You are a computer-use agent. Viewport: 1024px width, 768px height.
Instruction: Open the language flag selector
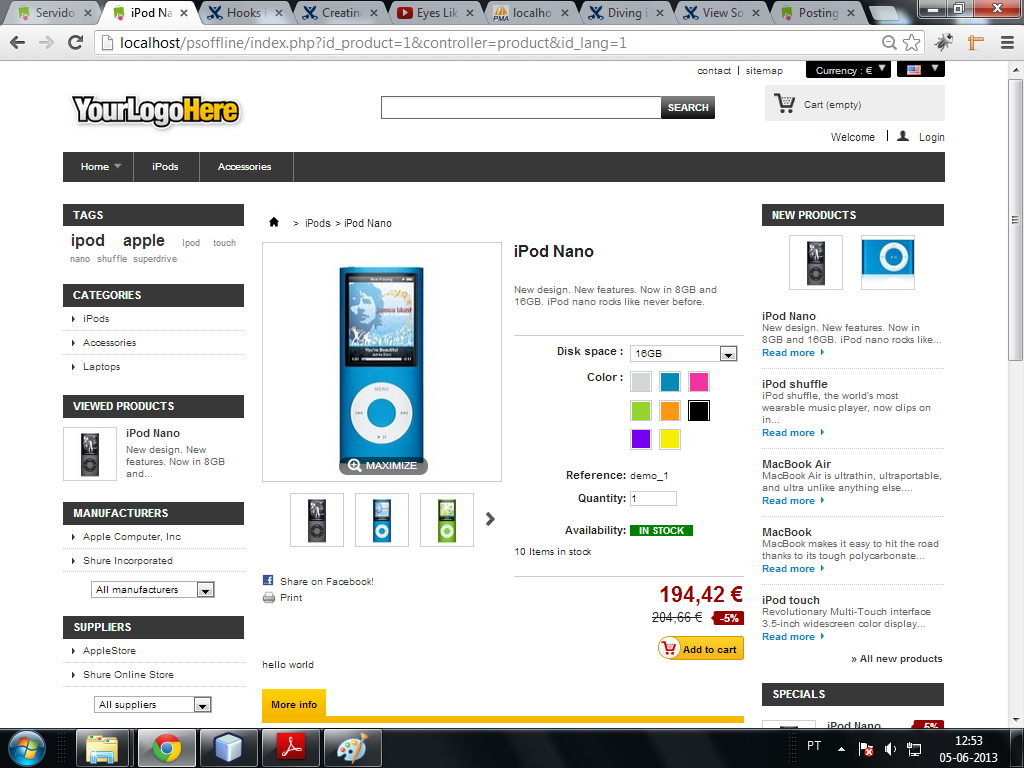click(x=921, y=69)
